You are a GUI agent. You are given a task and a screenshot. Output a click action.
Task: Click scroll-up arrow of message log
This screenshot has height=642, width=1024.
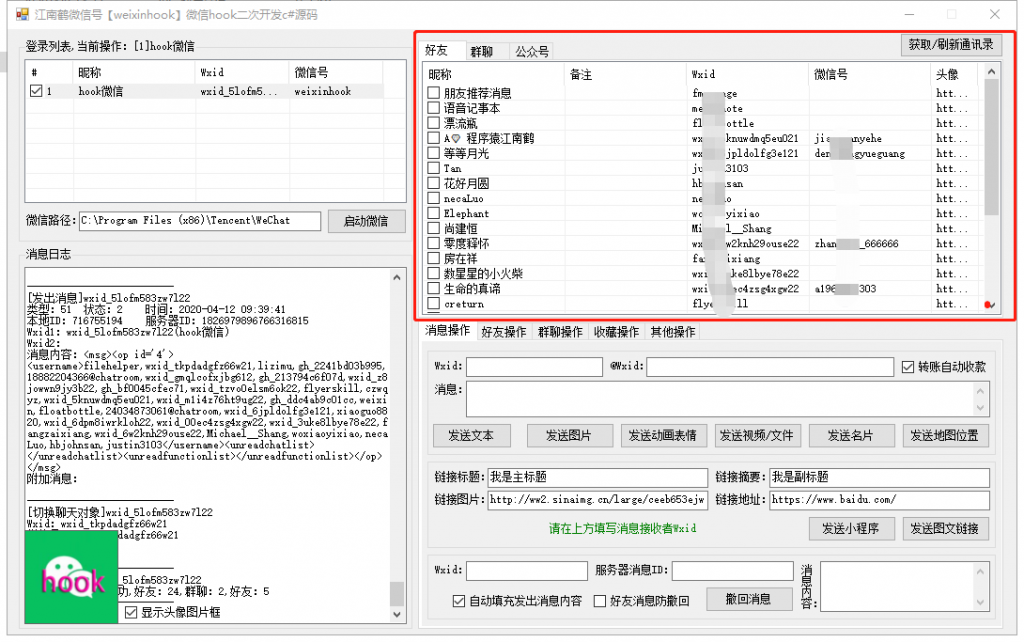click(397, 277)
